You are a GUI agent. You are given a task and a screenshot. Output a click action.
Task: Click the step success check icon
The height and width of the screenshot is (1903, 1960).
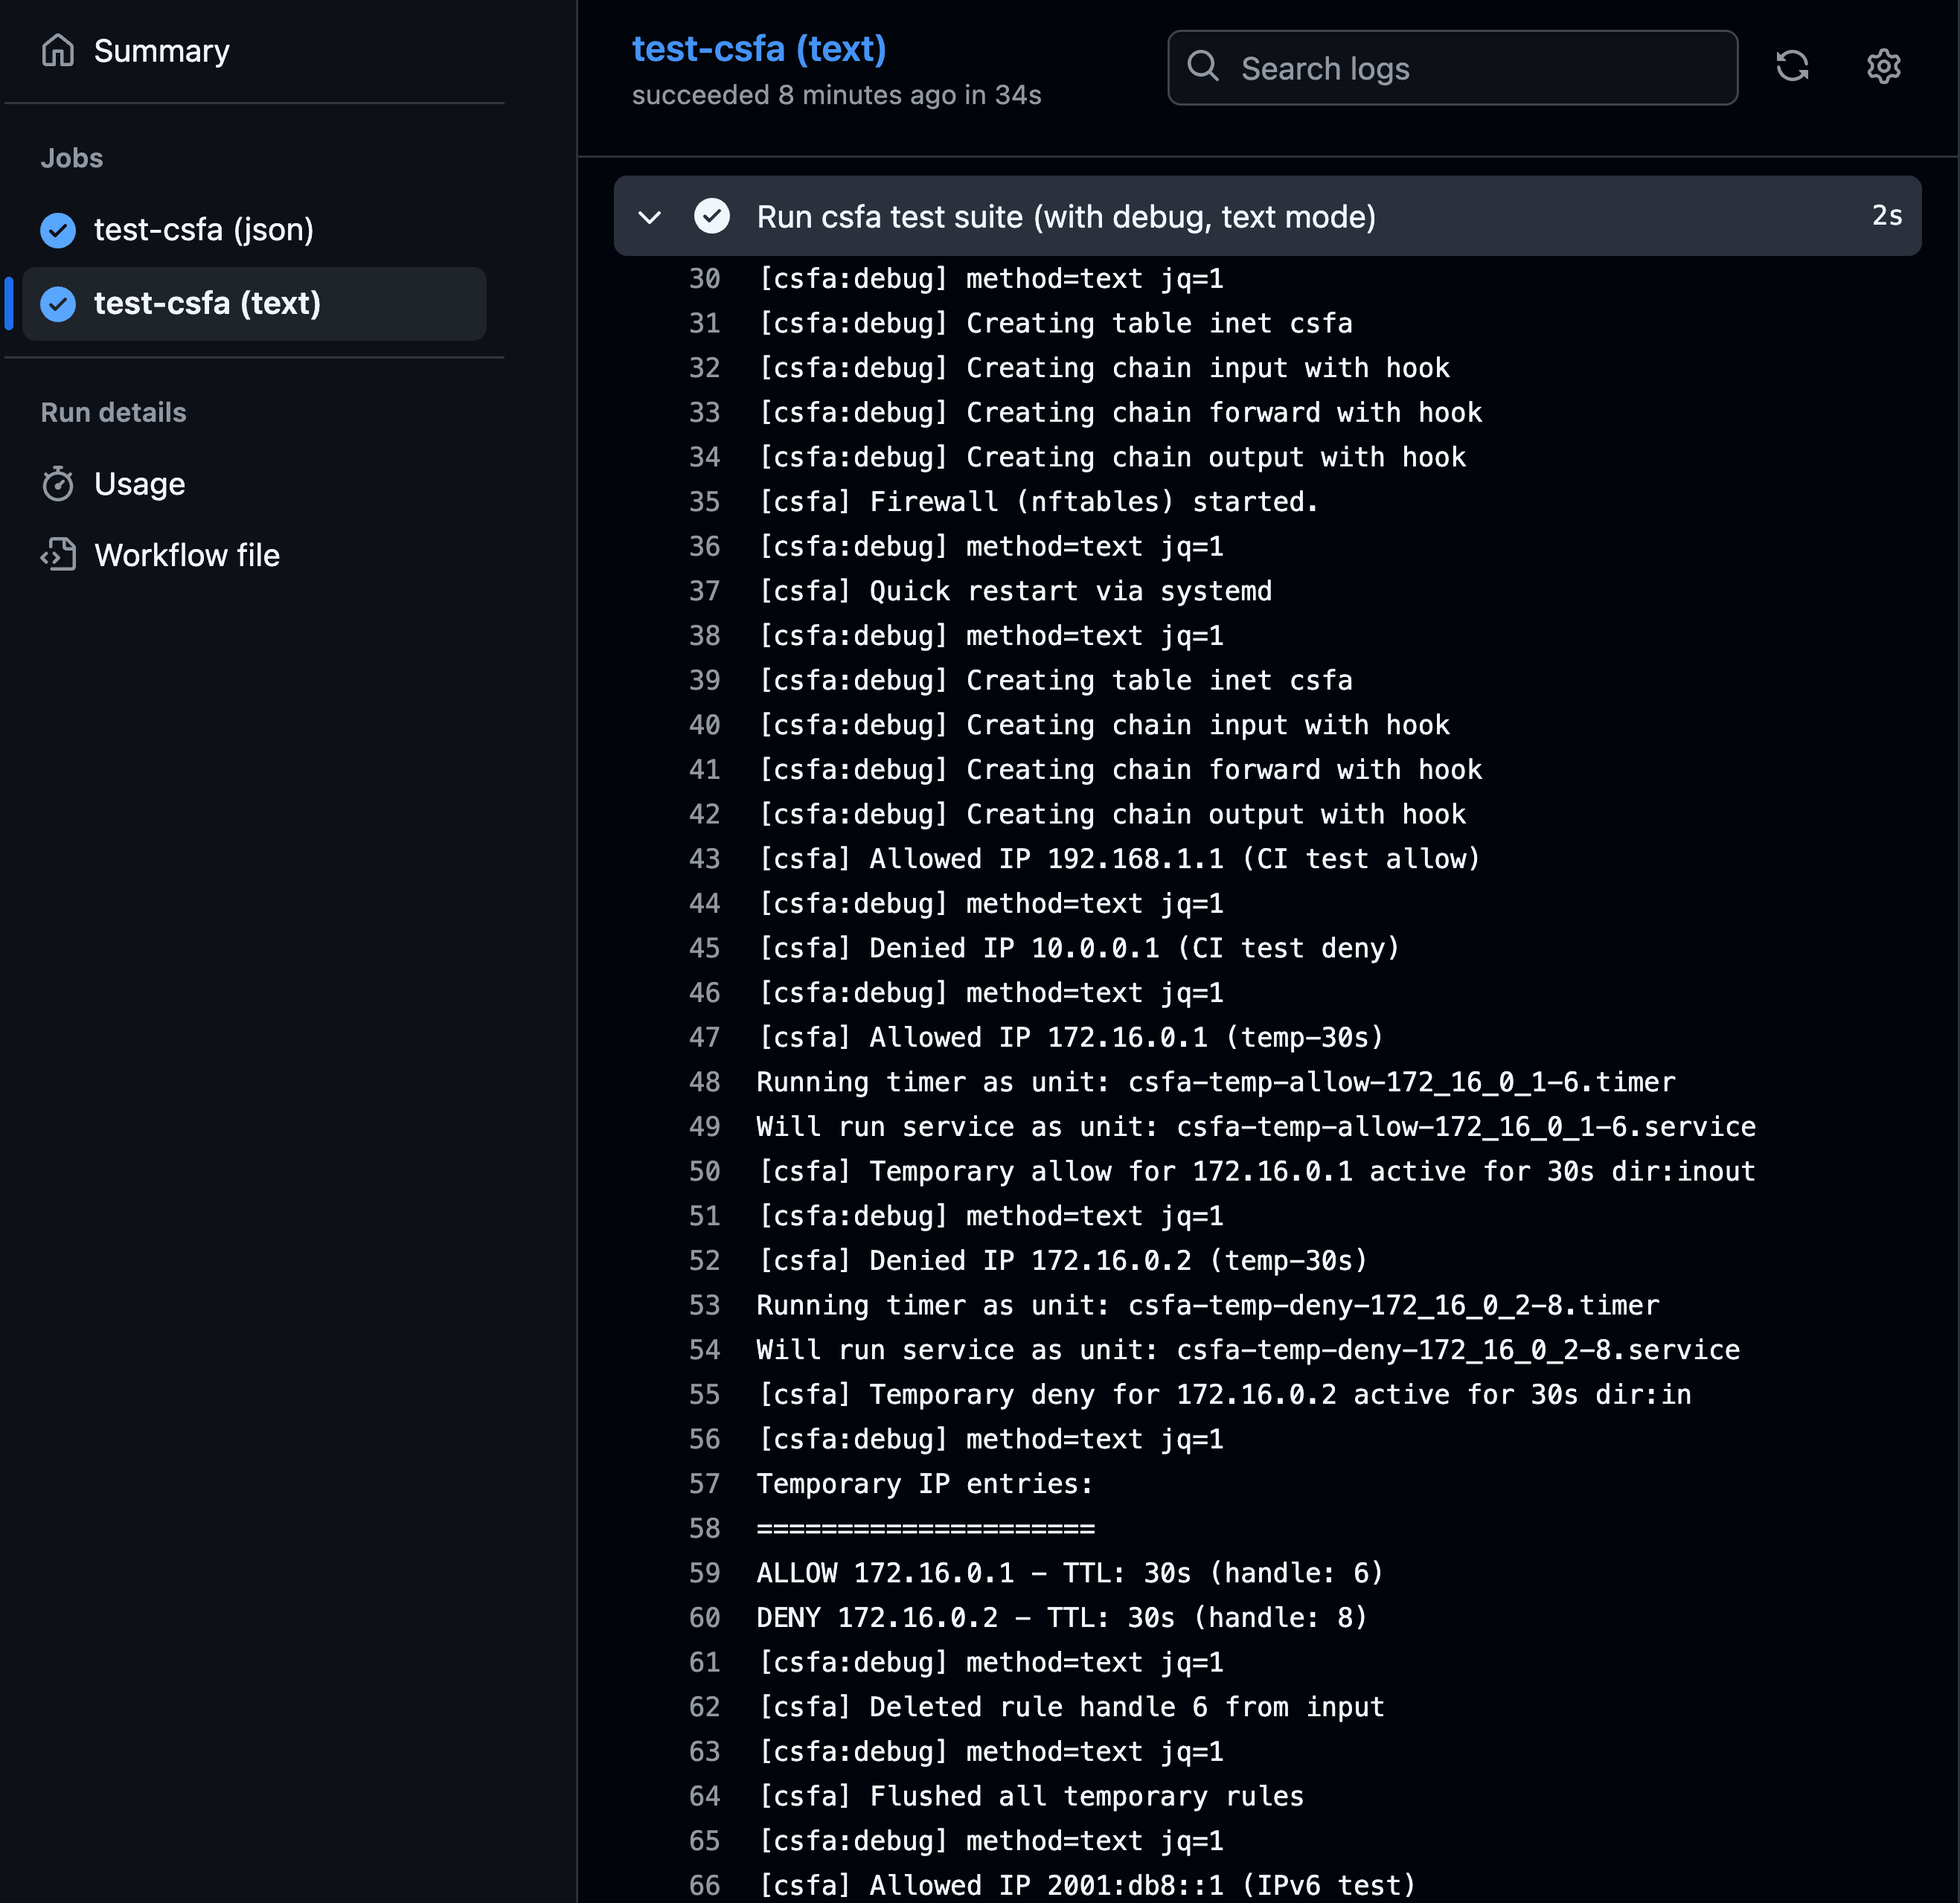pyautogui.click(x=712, y=216)
